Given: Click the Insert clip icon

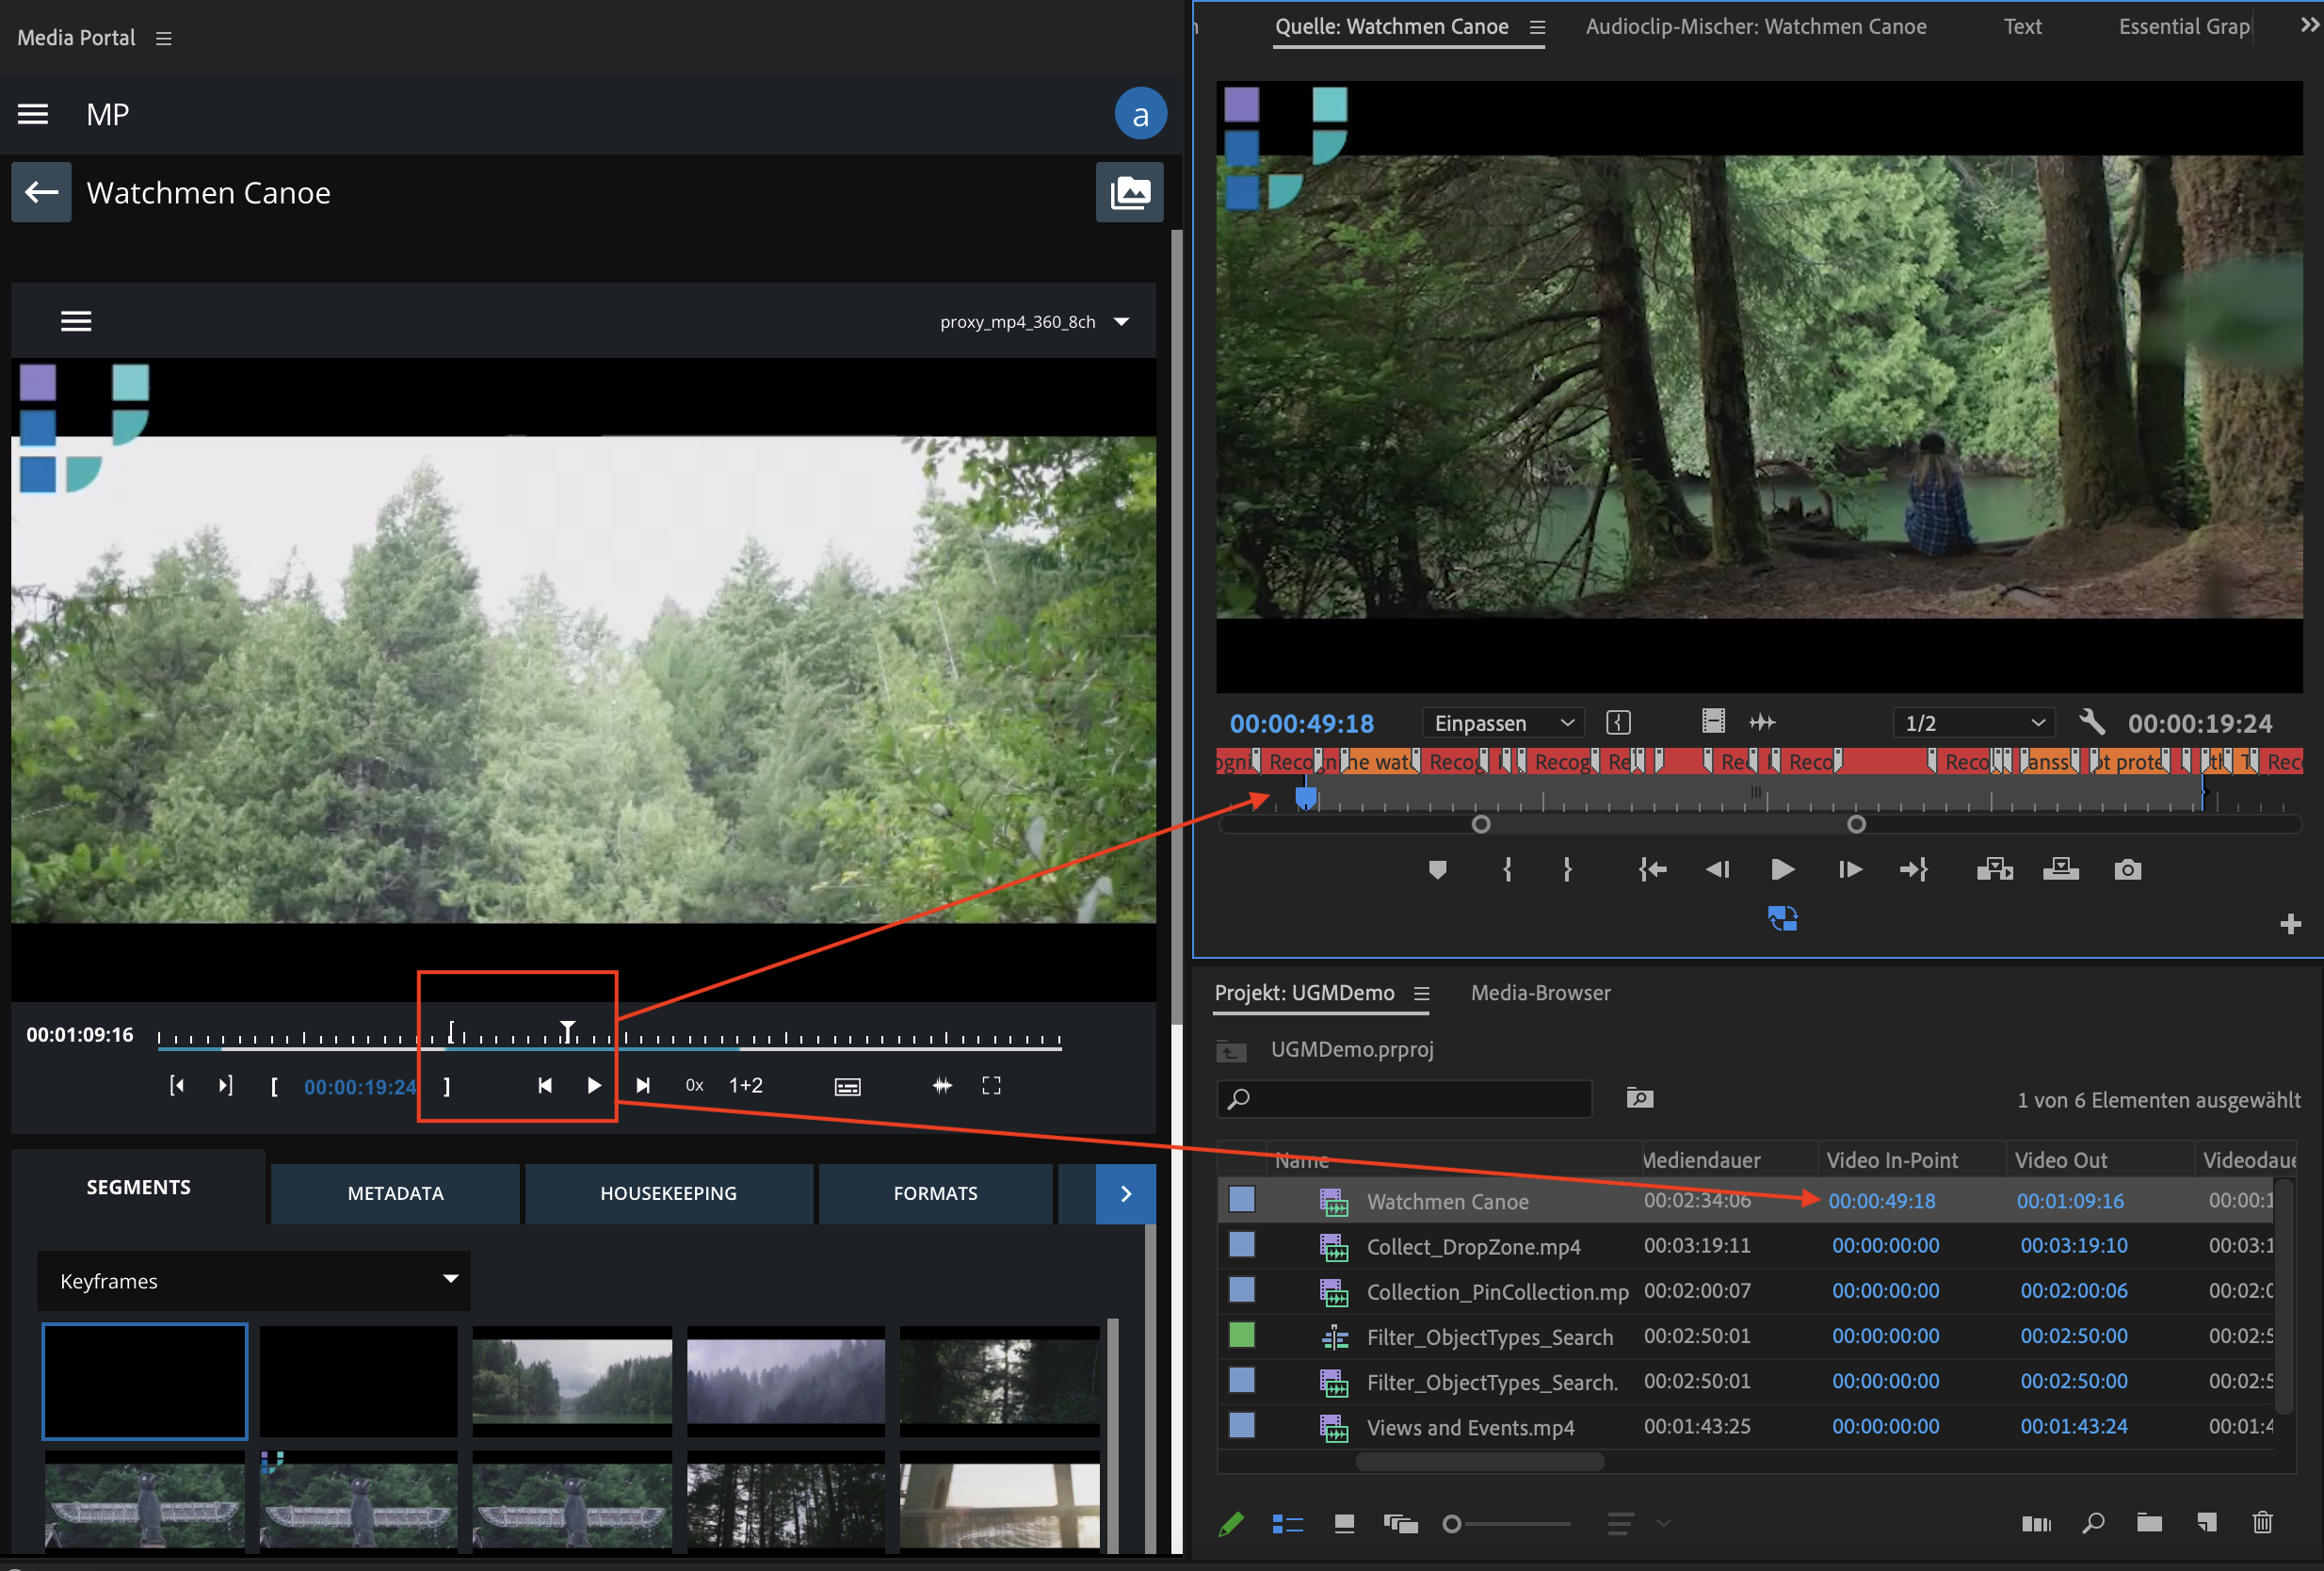Looking at the screenshot, I should (1994, 869).
